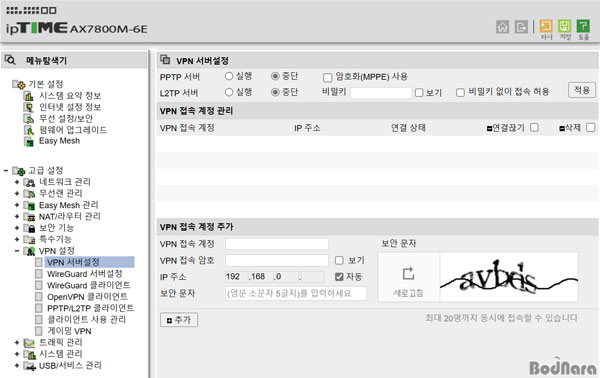The height and width of the screenshot is (378, 600).
Task: Expand the 트래픽 관리 tree node
Action: pos(17,343)
